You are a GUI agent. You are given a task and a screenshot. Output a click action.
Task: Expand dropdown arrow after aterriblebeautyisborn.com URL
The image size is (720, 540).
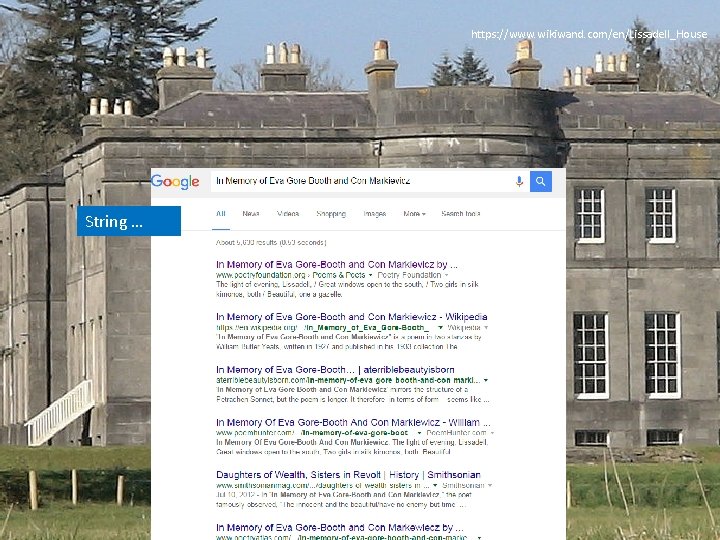coord(486,380)
